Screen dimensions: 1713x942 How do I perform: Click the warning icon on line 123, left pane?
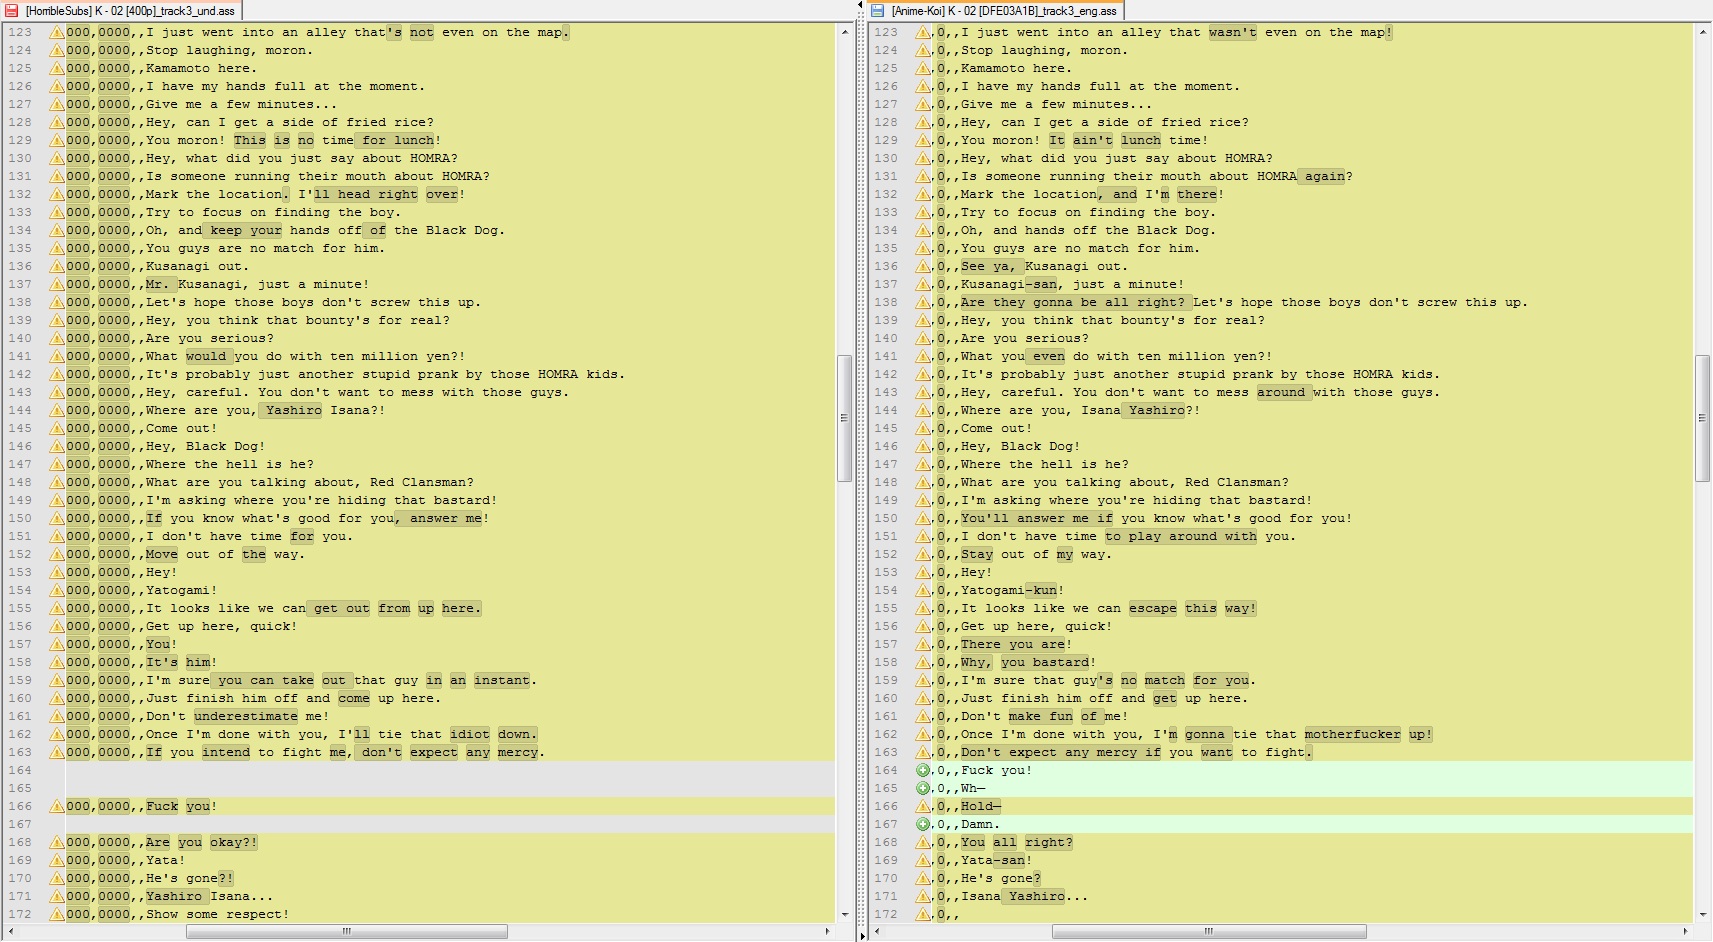pyautogui.click(x=57, y=32)
